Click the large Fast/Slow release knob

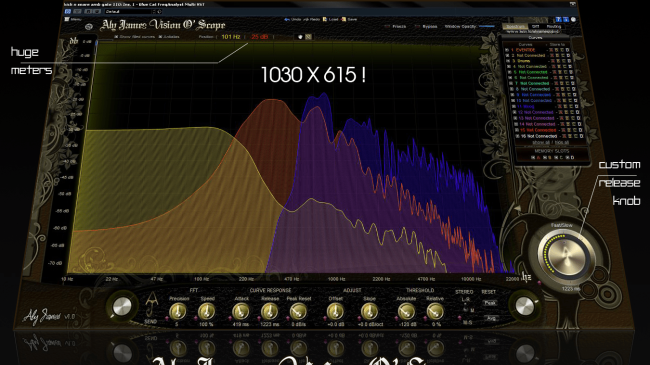[564, 253]
